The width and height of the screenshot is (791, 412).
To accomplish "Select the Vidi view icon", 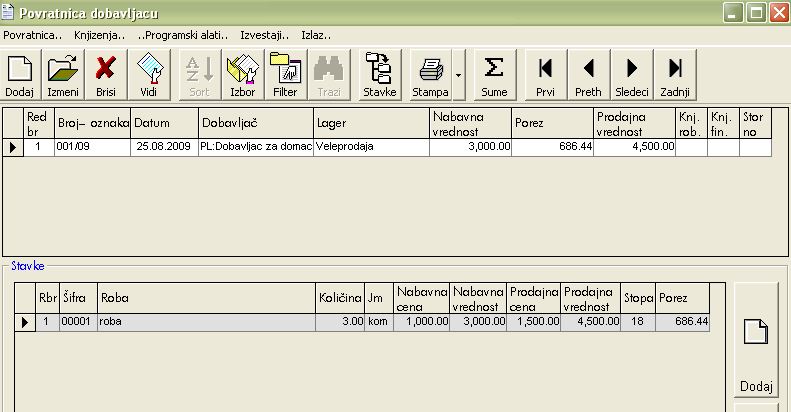I will 149,75.
